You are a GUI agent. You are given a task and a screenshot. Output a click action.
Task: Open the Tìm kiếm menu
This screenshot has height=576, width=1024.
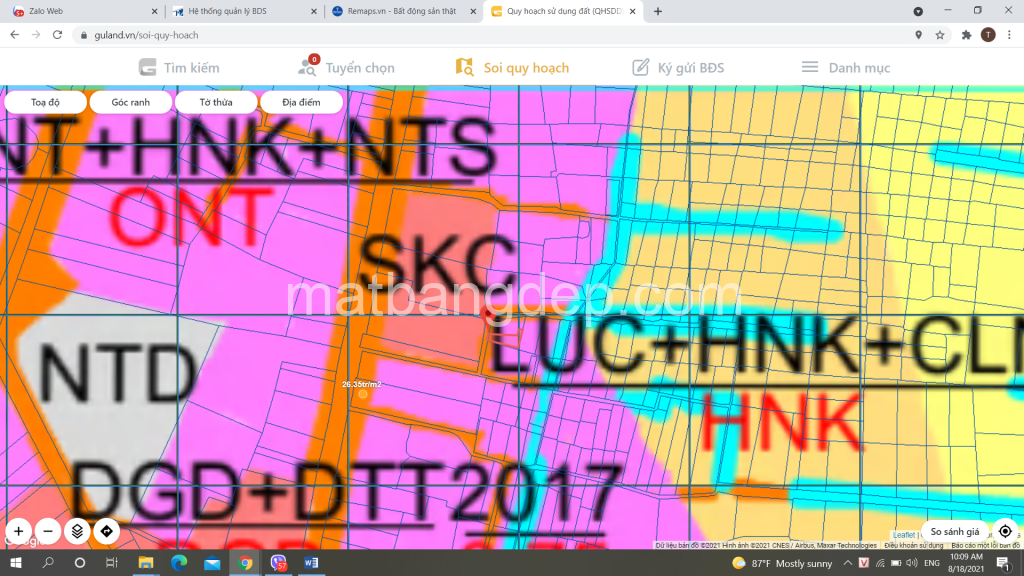pos(179,67)
